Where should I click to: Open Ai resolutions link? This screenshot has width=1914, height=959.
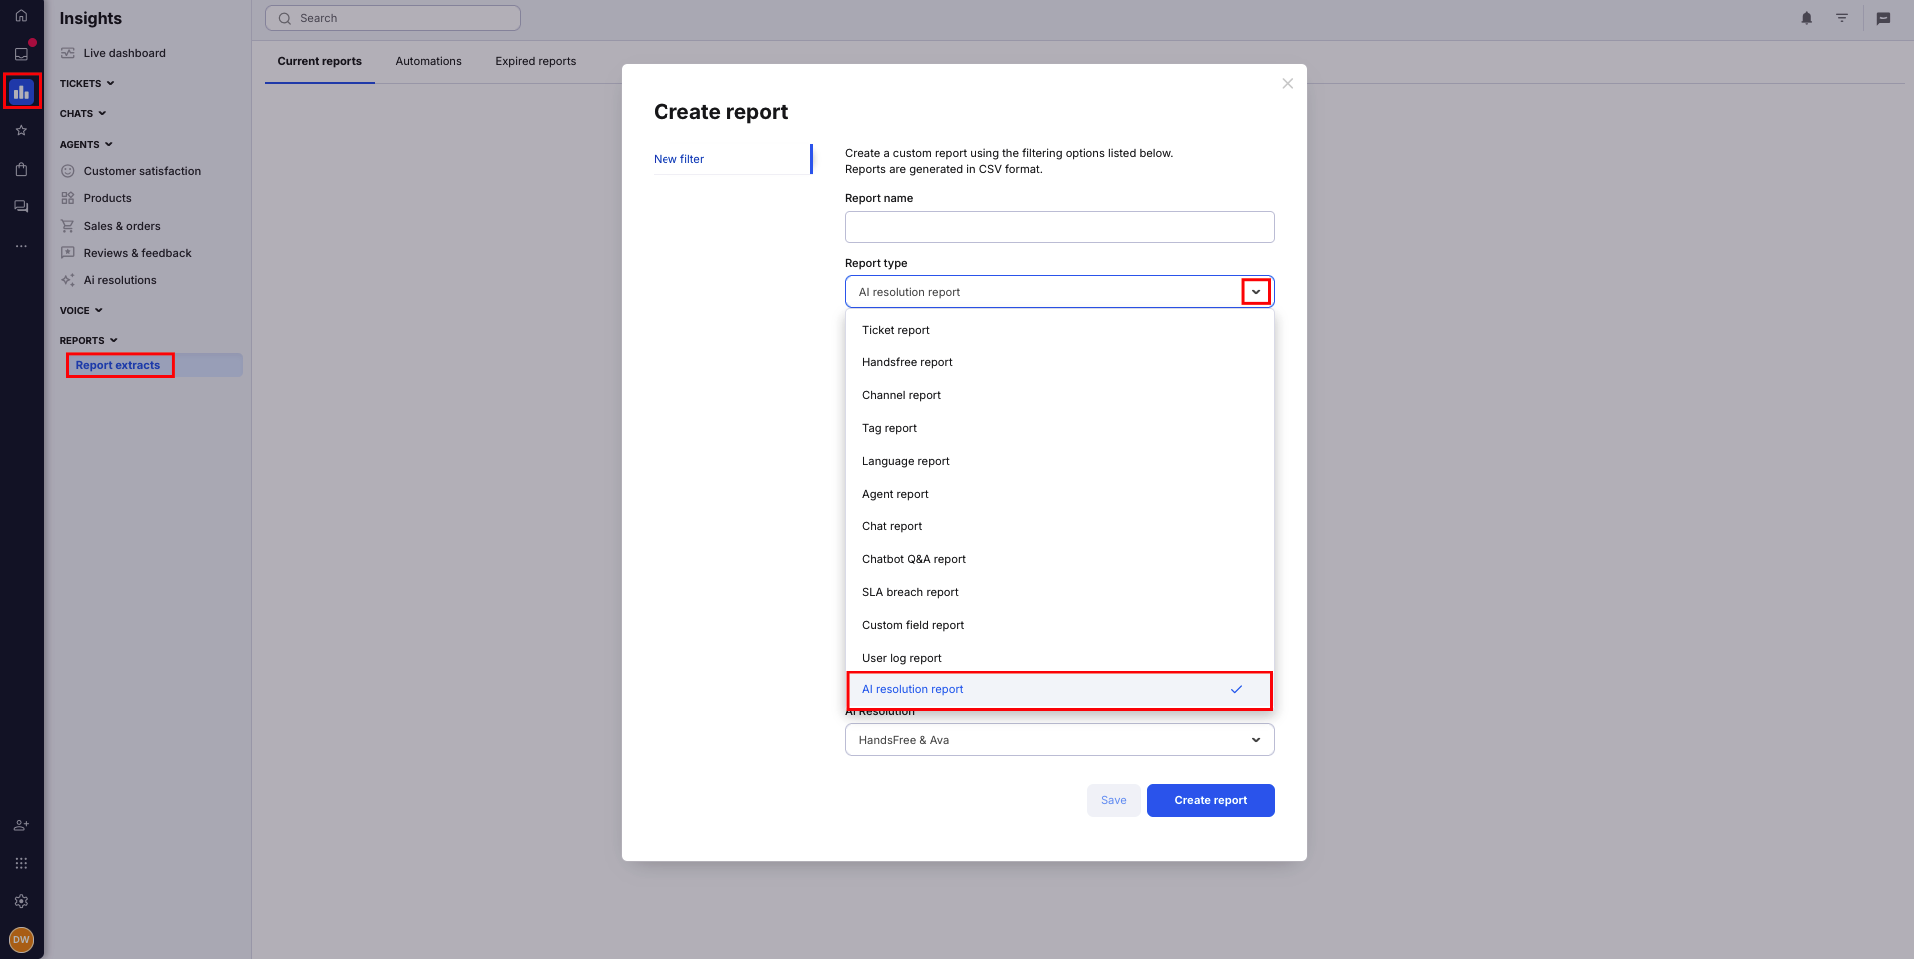click(x=120, y=280)
